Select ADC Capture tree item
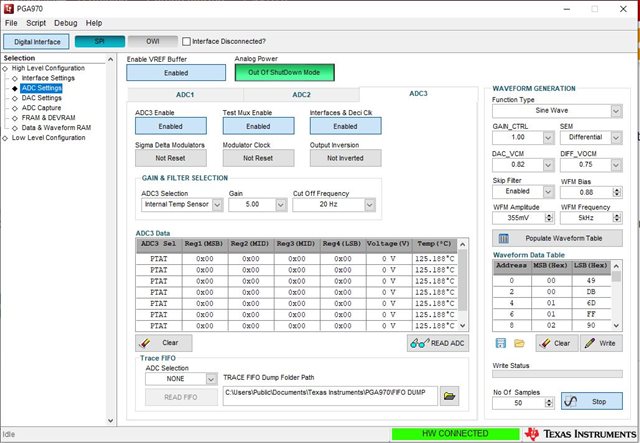Image resolution: width=640 pixels, height=443 pixels. (41, 108)
